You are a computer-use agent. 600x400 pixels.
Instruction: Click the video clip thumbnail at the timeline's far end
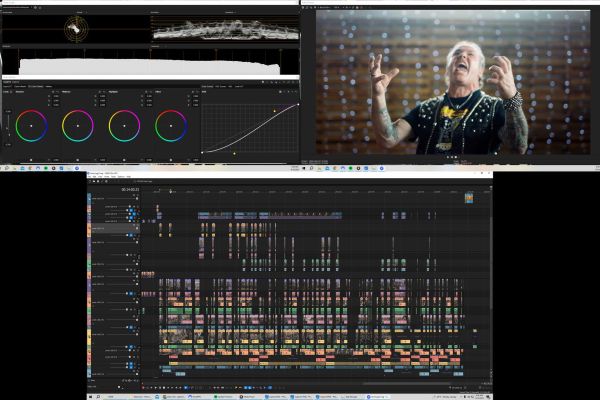point(468,198)
